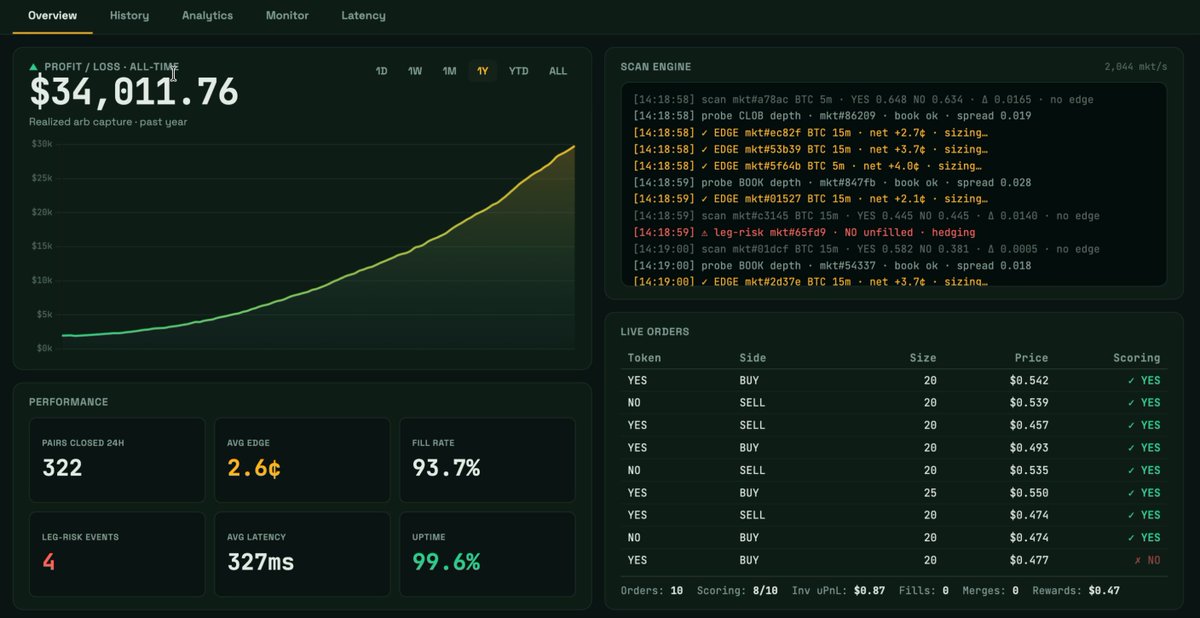Select the Pairs Closed 24H card showing 322
Viewport: 1200px width, 618px height.
117,460
